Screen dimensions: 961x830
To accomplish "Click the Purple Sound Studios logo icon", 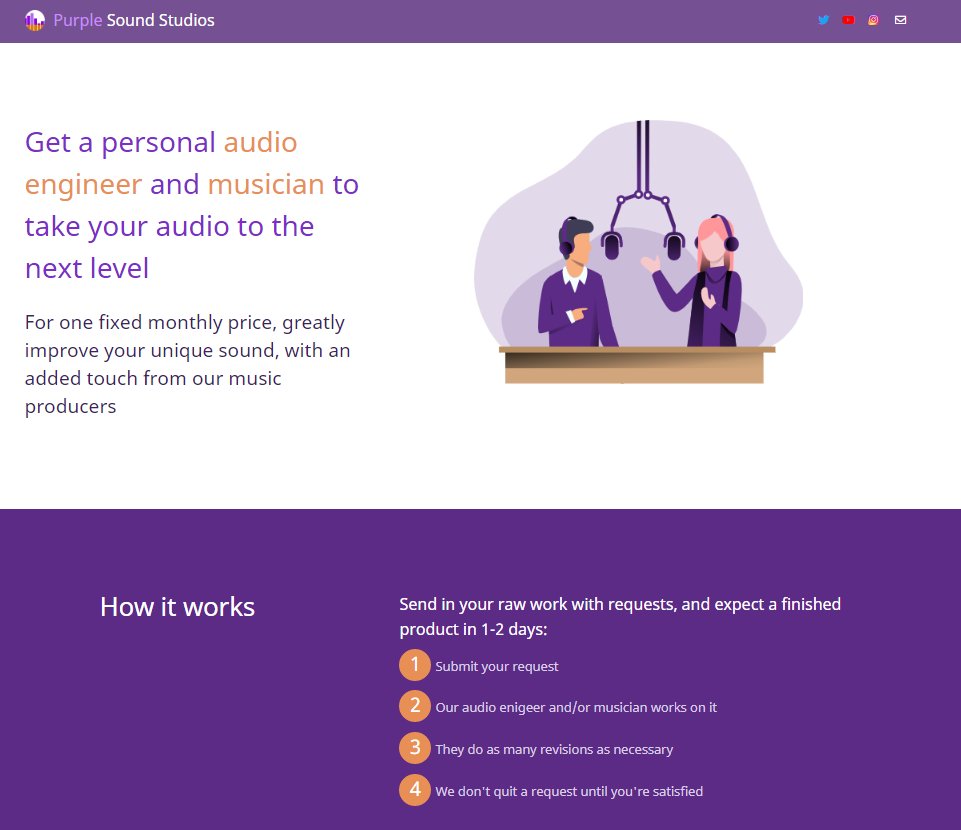I will [x=35, y=20].
